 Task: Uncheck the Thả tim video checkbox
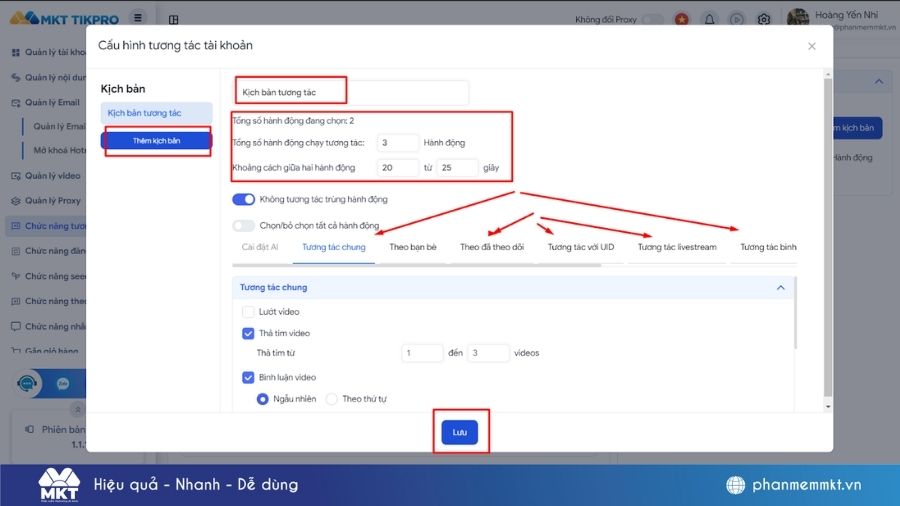pyautogui.click(x=248, y=333)
